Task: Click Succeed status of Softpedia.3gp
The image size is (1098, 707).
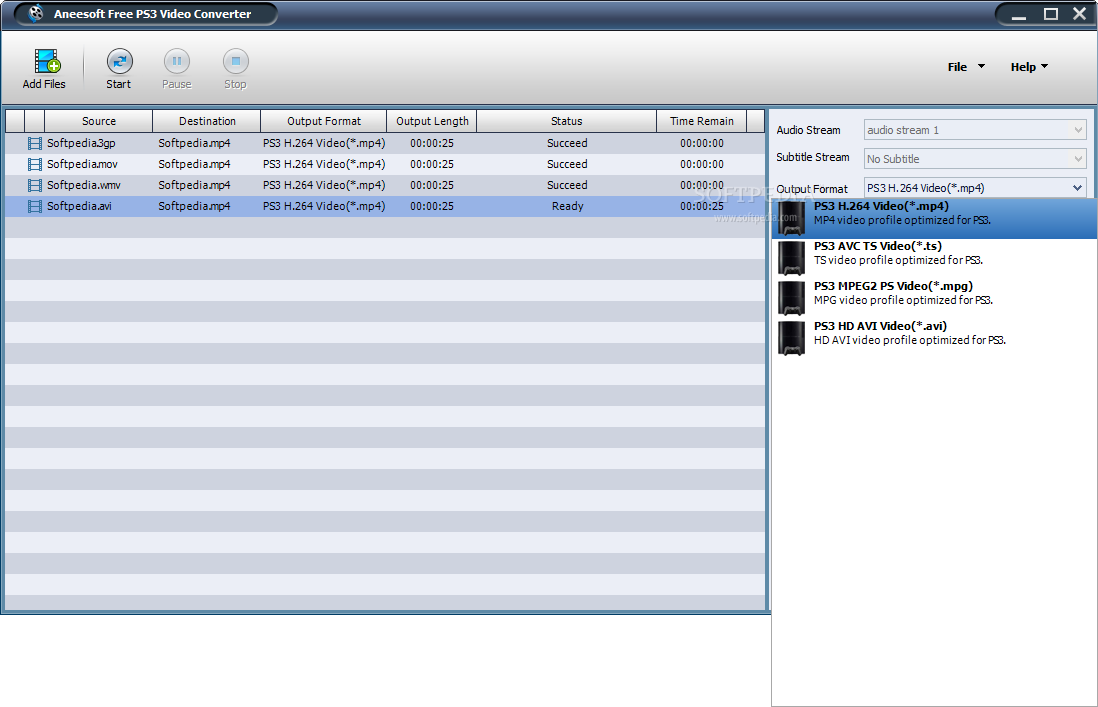Action: pyautogui.click(x=567, y=144)
